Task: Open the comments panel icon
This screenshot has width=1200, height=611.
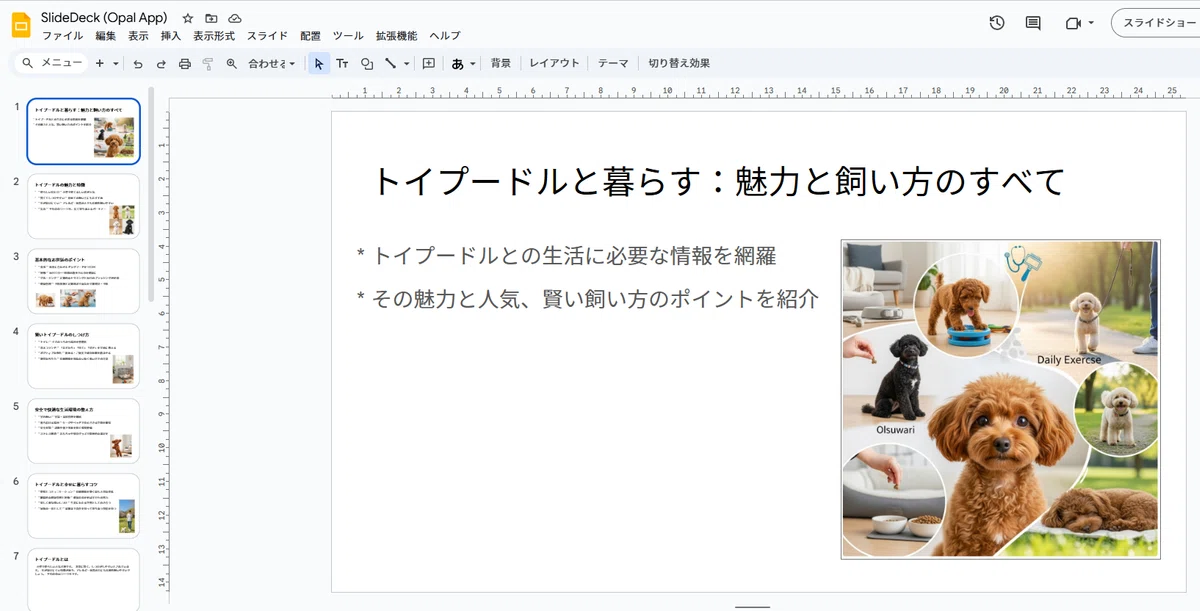Action: [x=1033, y=23]
